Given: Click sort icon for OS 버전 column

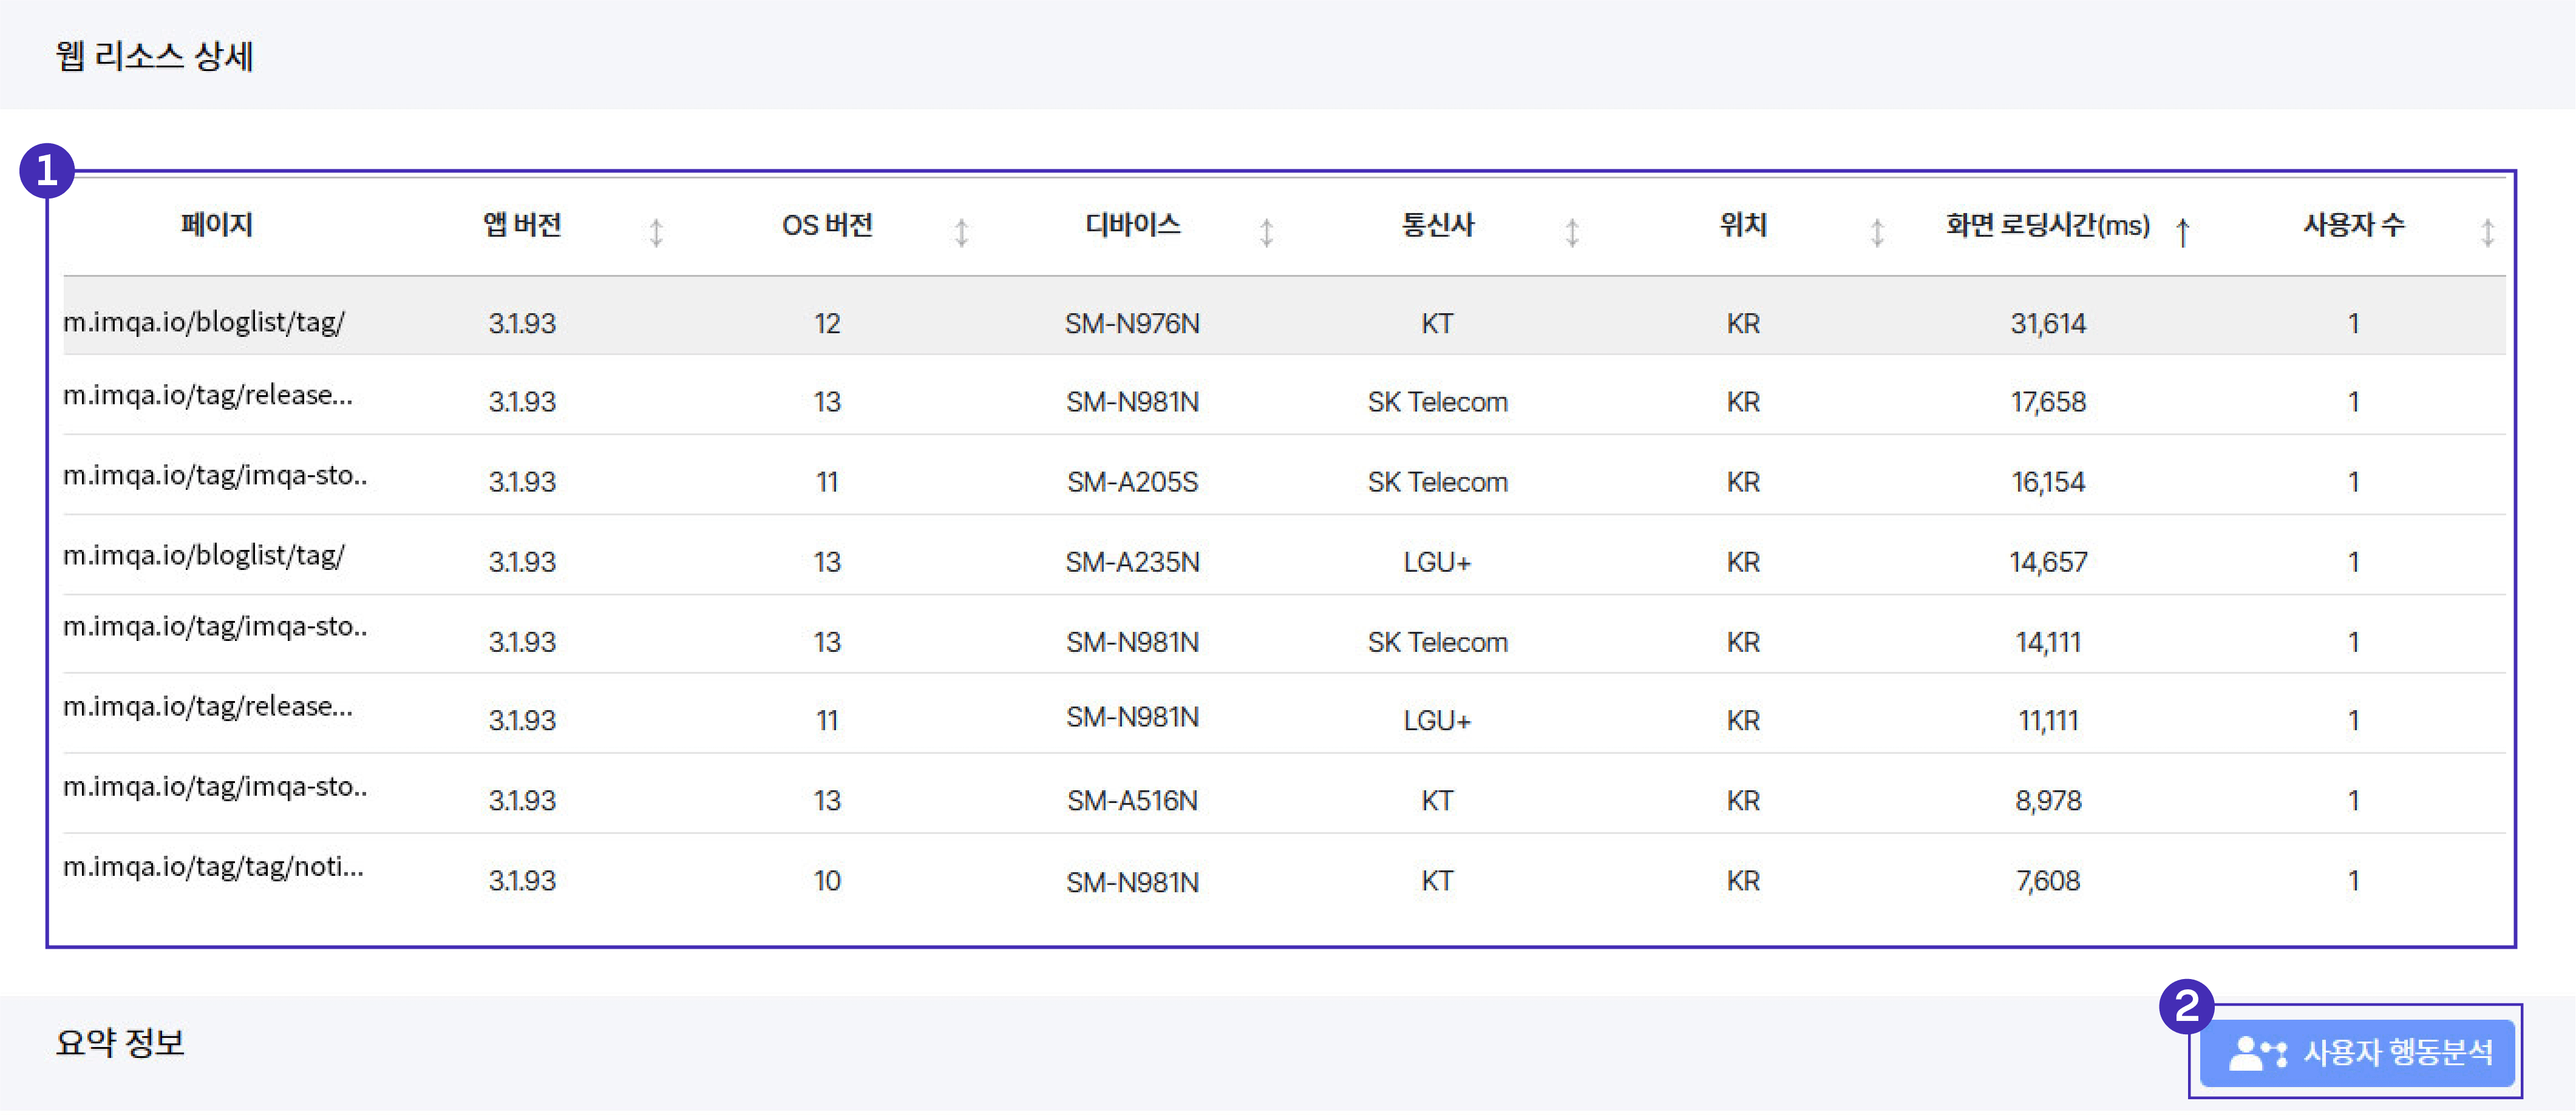Looking at the screenshot, I should coord(961,233).
